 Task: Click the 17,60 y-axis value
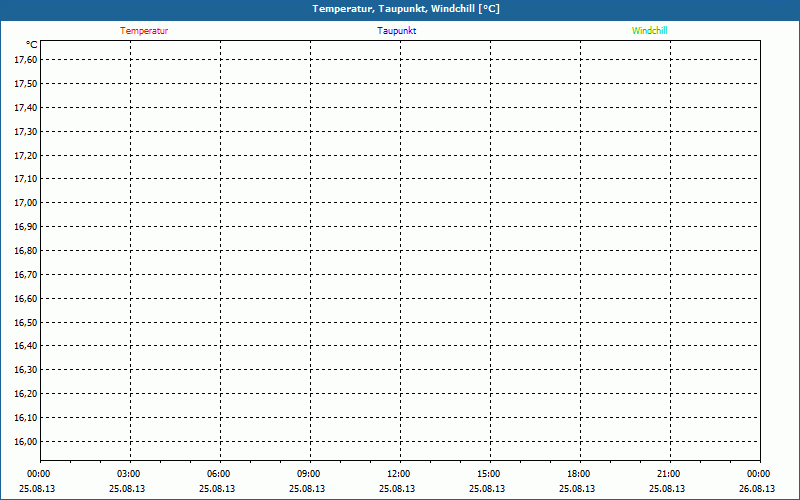26,60
